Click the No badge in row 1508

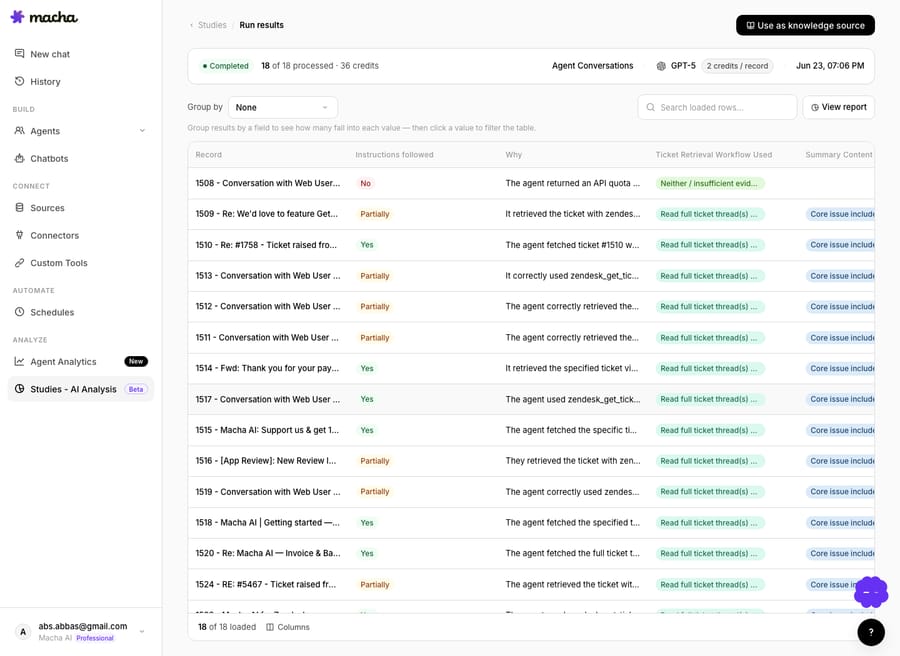pyautogui.click(x=366, y=184)
